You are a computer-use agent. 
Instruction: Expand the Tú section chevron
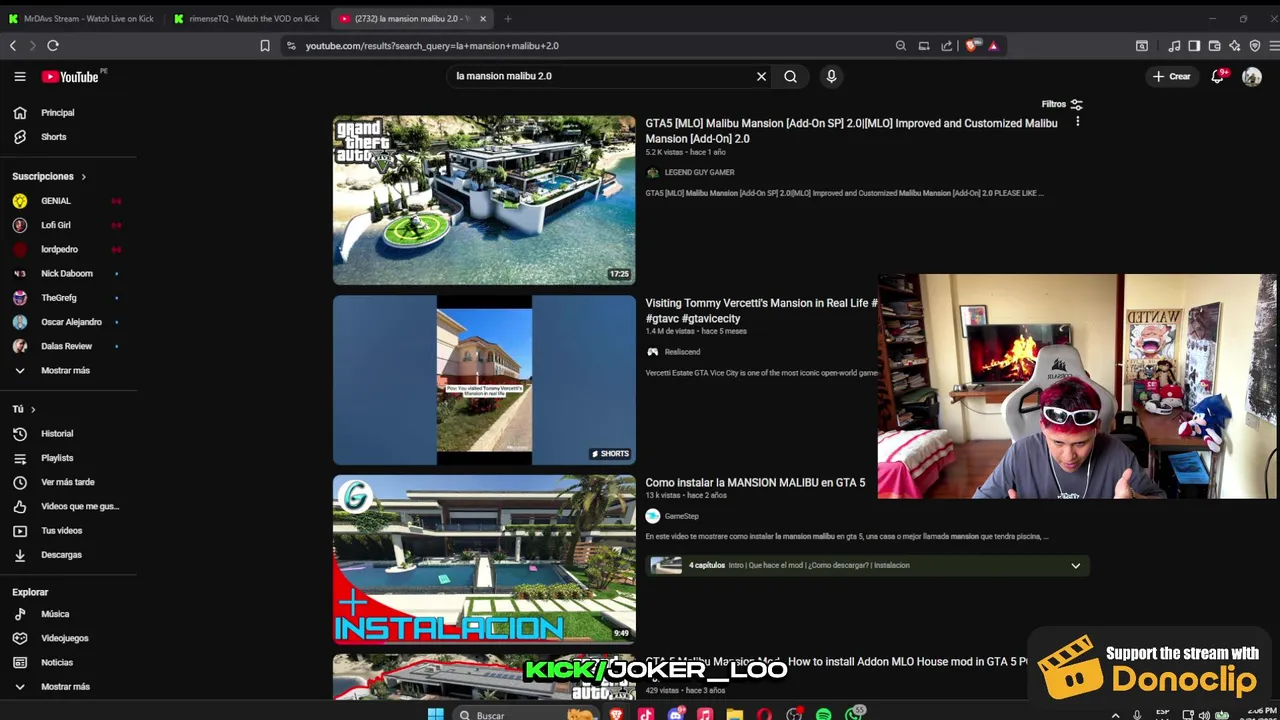[32, 409]
